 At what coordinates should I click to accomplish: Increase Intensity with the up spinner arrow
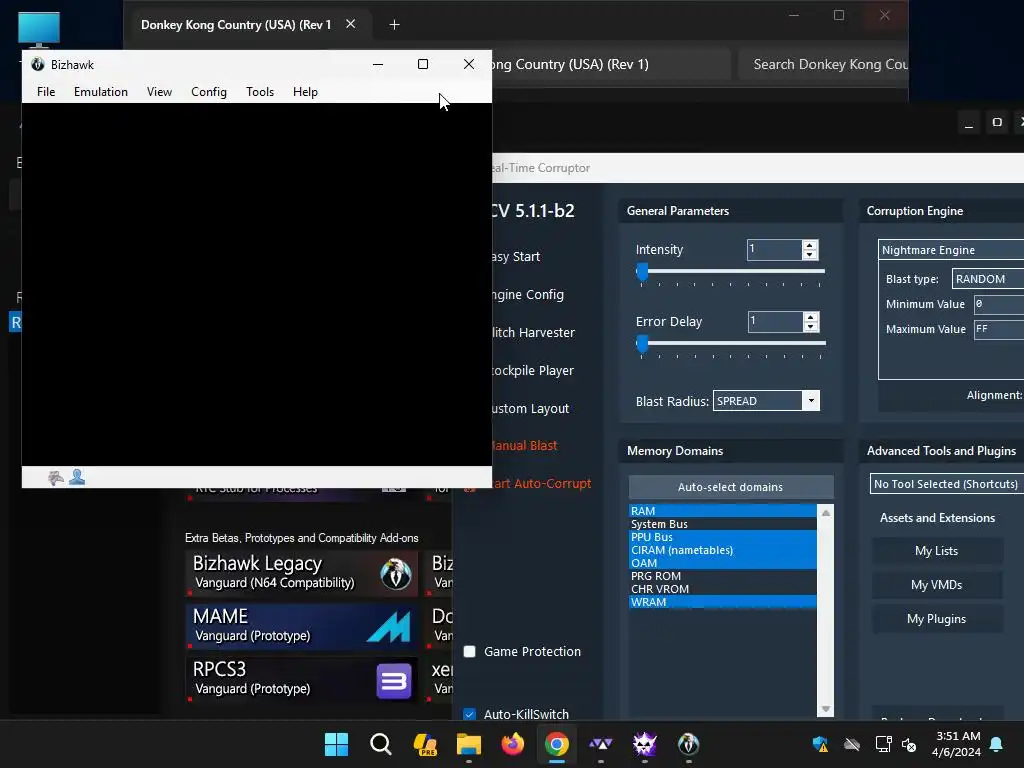pyautogui.click(x=810, y=245)
